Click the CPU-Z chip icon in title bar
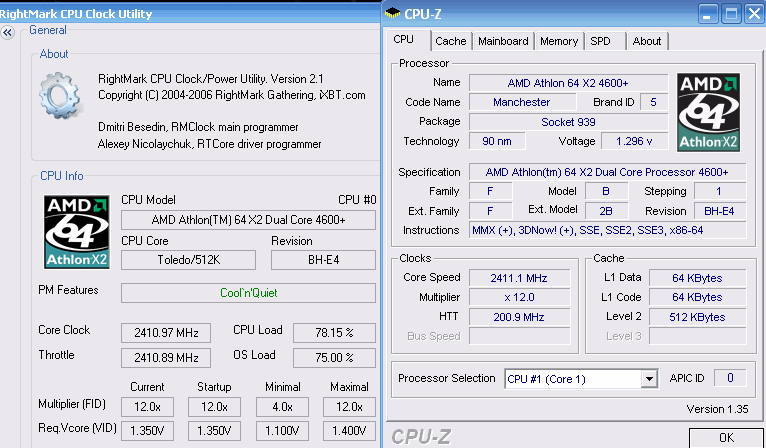This screenshot has width=766, height=448. [392, 14]
